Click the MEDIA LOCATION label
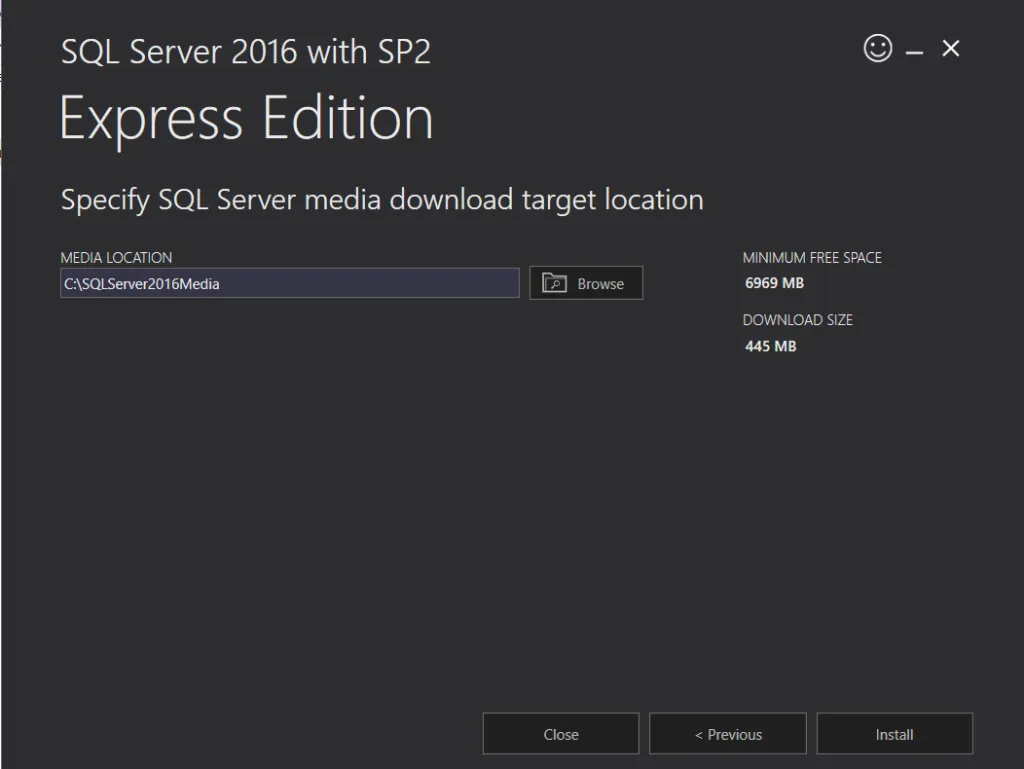Image resolution: width=1024 pixels, height=769 pixels. tap(116, 257)
